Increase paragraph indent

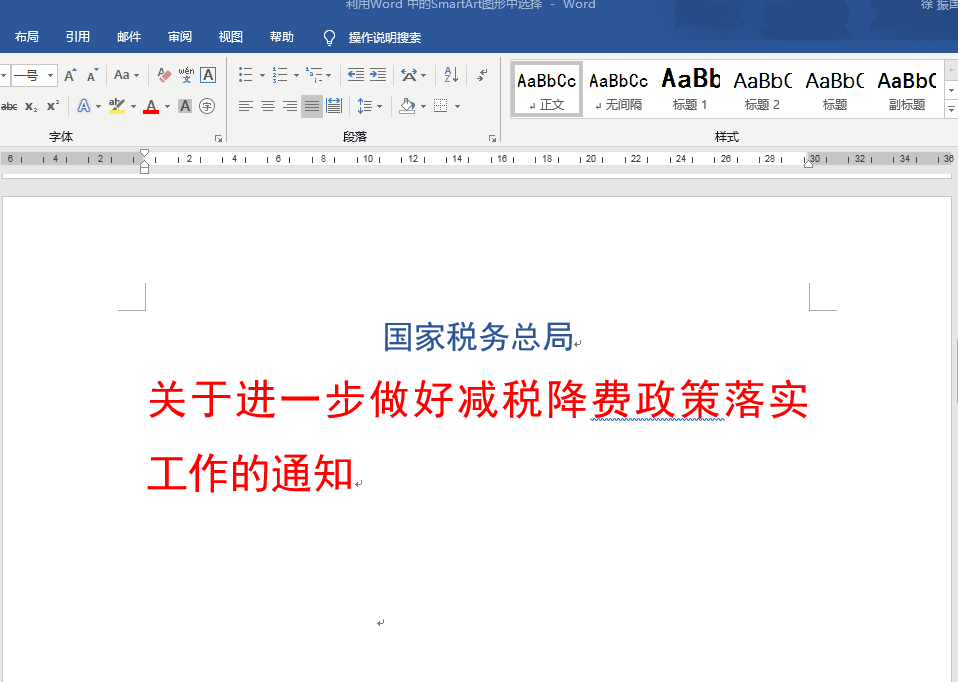(378, 75)
